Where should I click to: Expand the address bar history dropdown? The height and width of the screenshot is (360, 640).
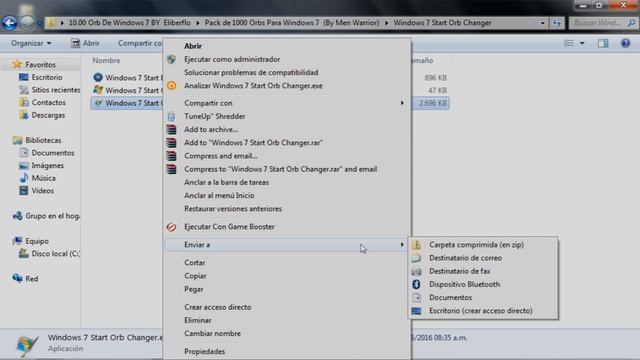542,23
